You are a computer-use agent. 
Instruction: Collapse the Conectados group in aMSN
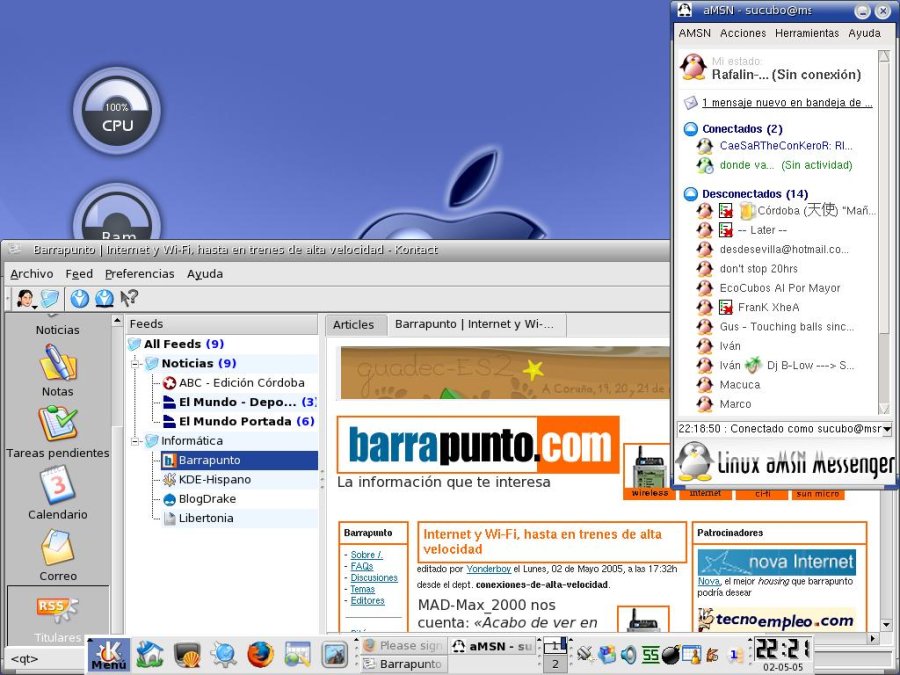pyautogui.click(x=690, y=129)
